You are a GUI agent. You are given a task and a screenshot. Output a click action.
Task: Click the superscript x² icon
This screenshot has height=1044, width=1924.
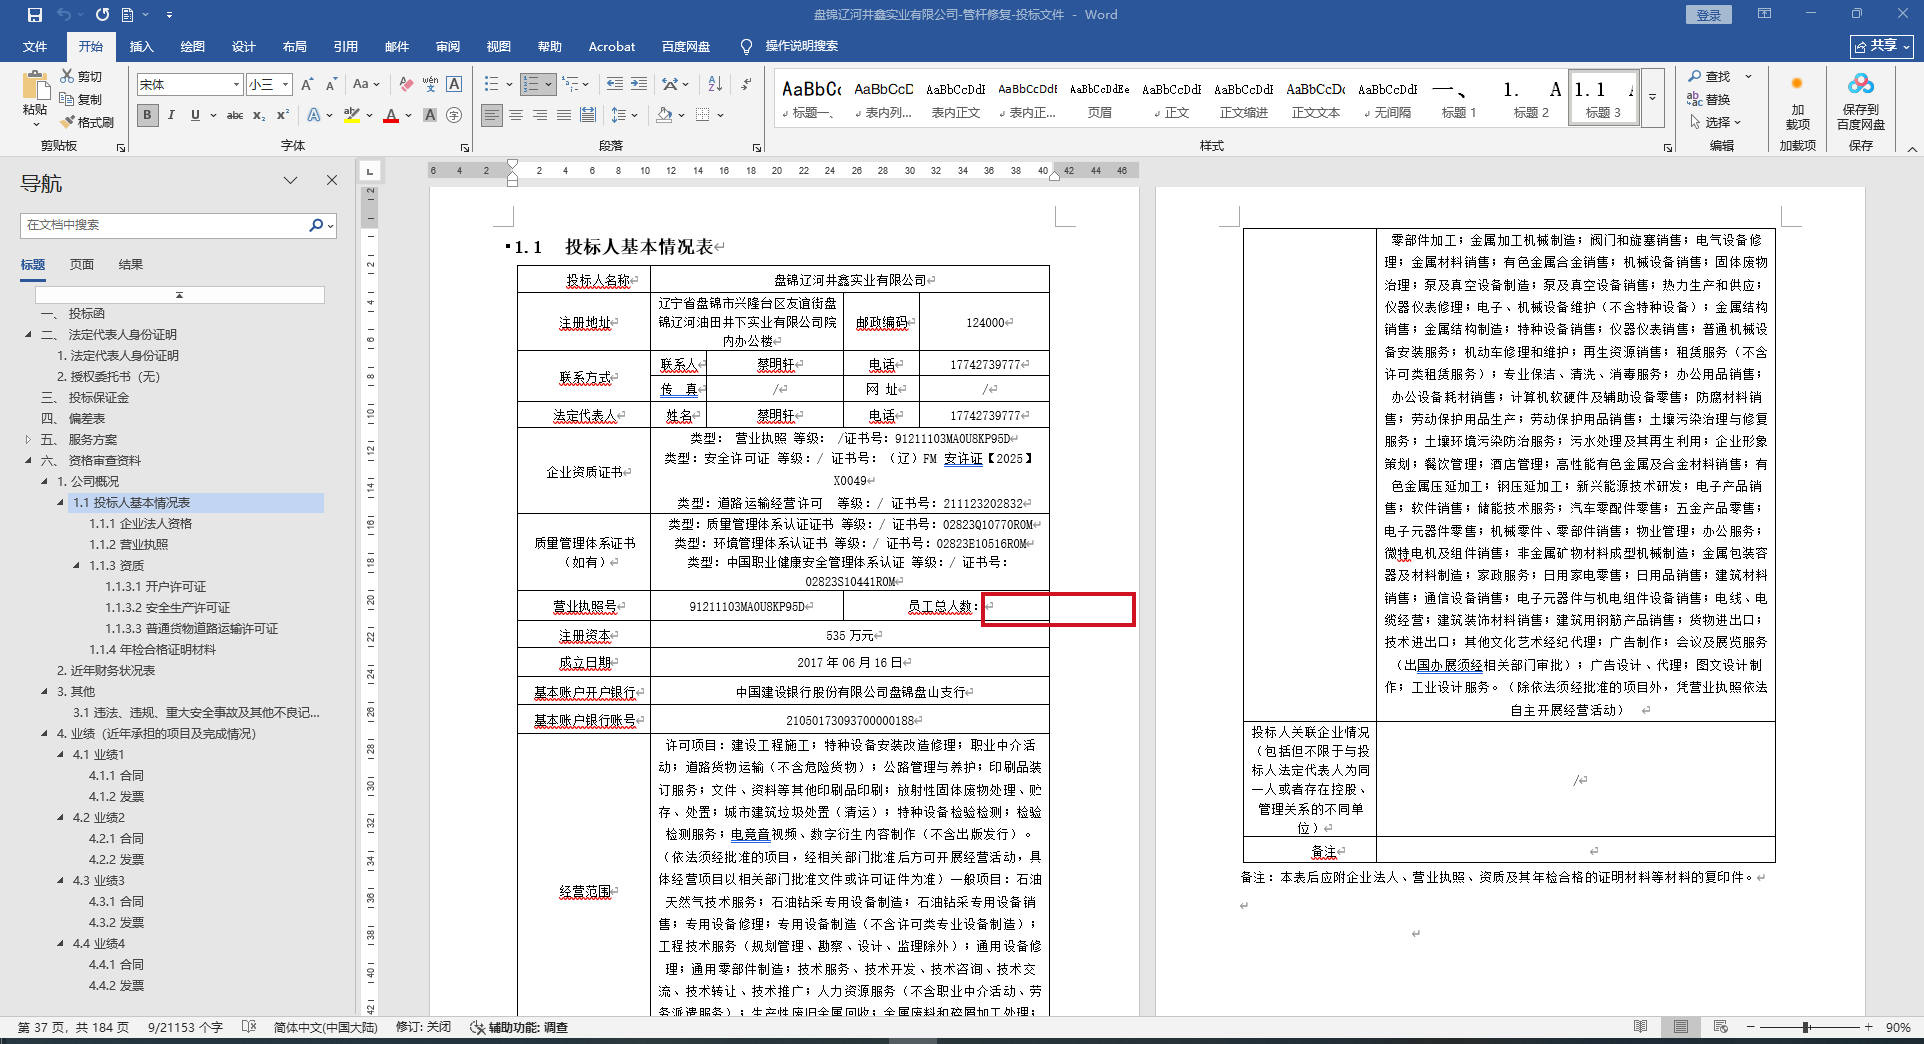click(283, 115)
